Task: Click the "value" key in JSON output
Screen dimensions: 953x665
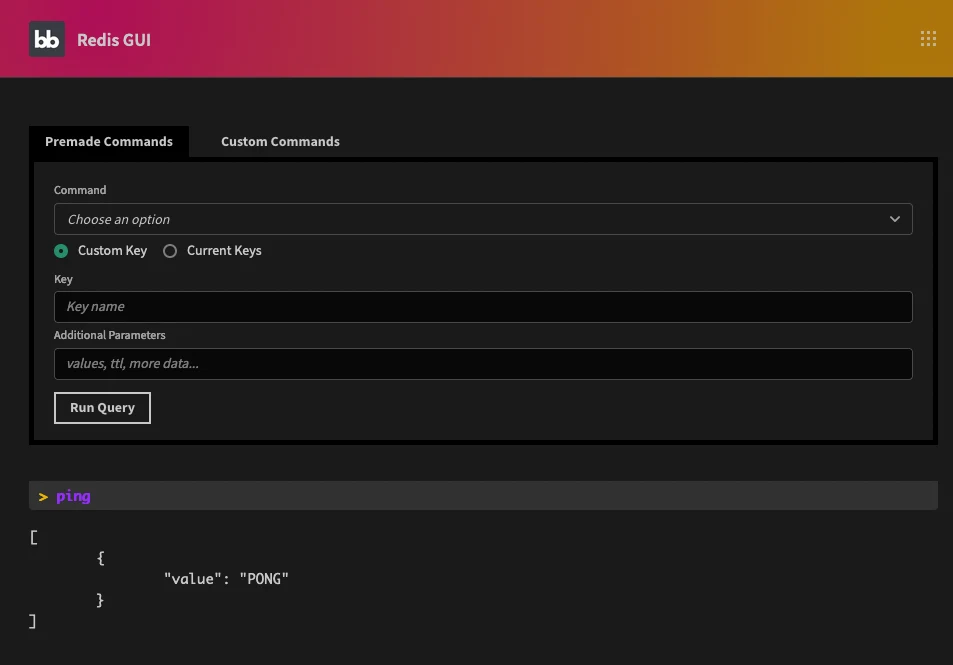Action: (193, 579)
